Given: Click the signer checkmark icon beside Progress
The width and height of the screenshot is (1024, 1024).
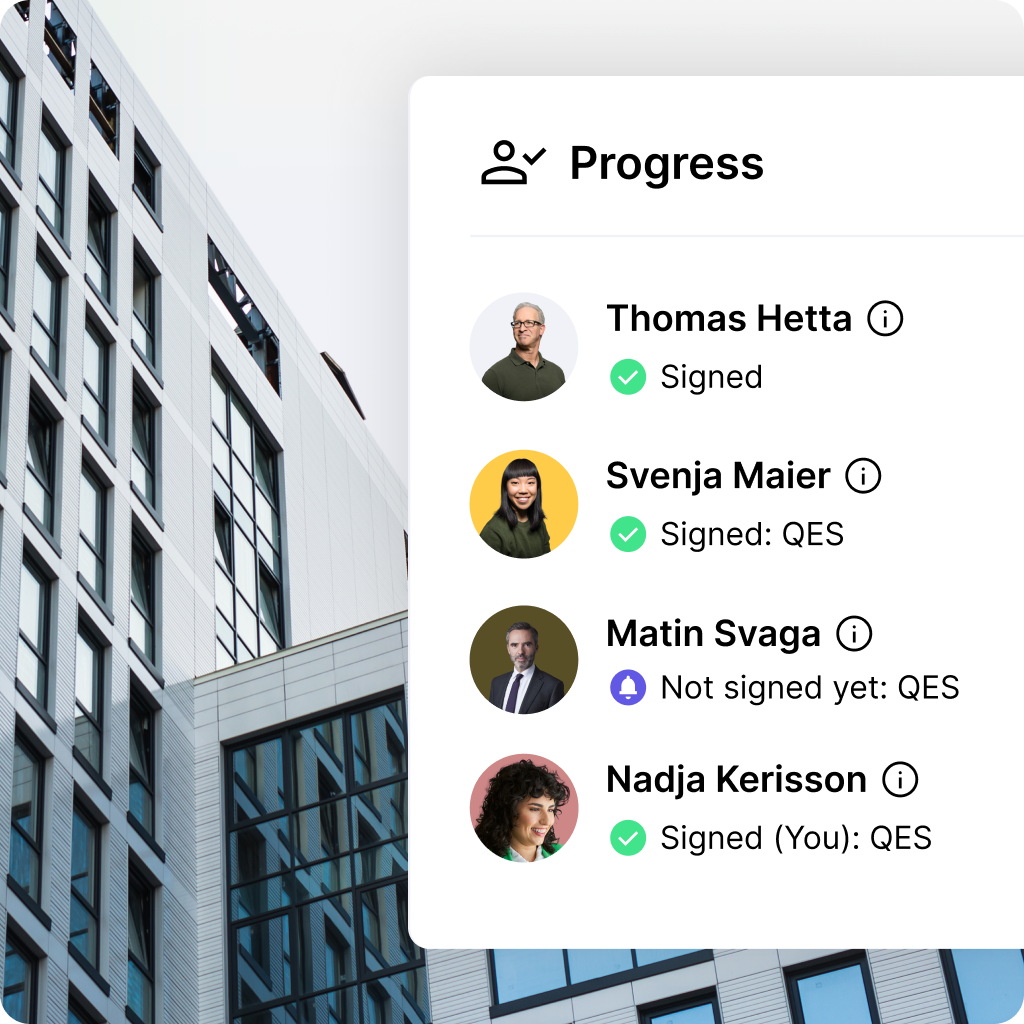Looking at the screenshot, I should [x=513, y=163].
